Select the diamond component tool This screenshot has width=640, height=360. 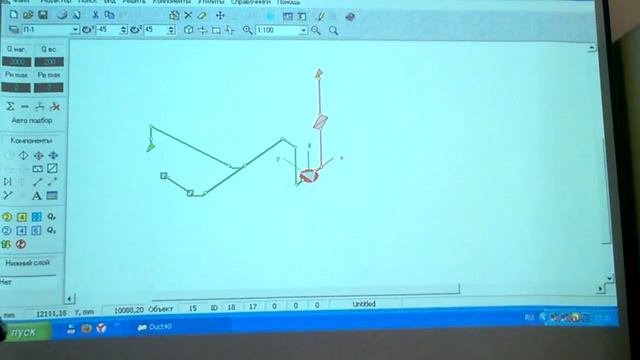coord(23,155)
